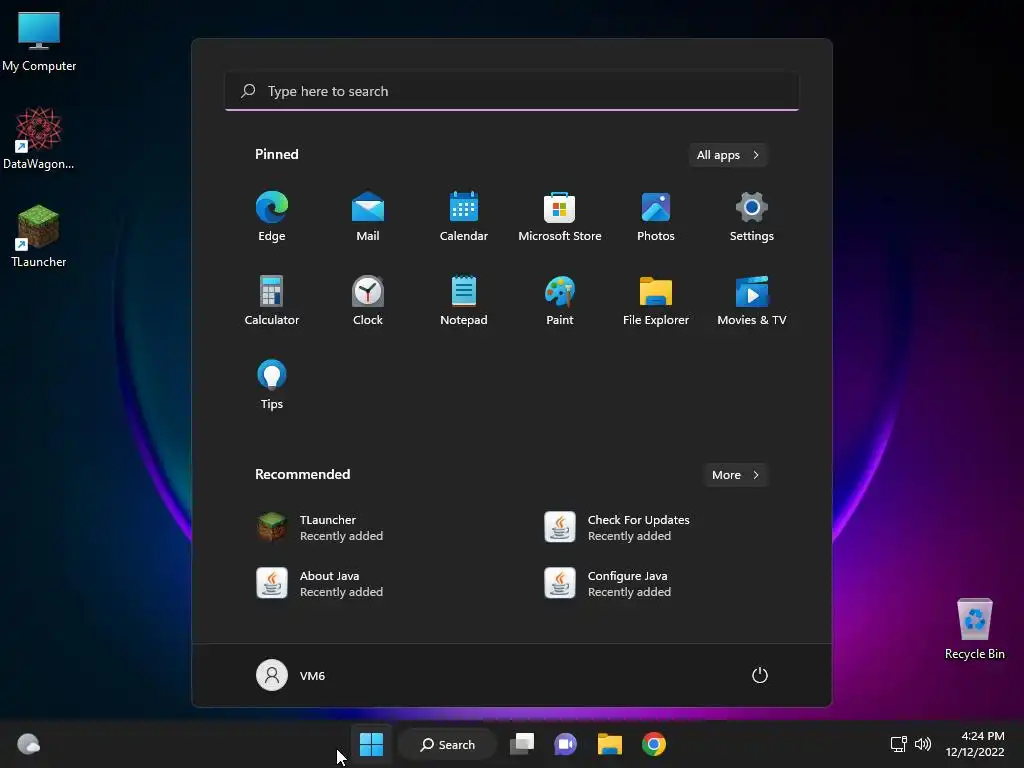Open the Calculator app
1024x768 pixels.
pyautogui.click(x=272, y=300)
